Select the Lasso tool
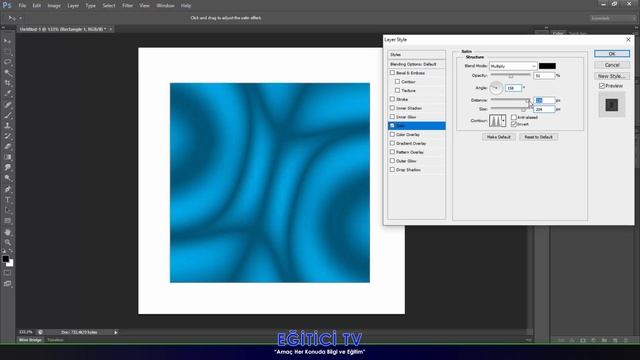Screen dimensions: 640x360 point(7,62)
